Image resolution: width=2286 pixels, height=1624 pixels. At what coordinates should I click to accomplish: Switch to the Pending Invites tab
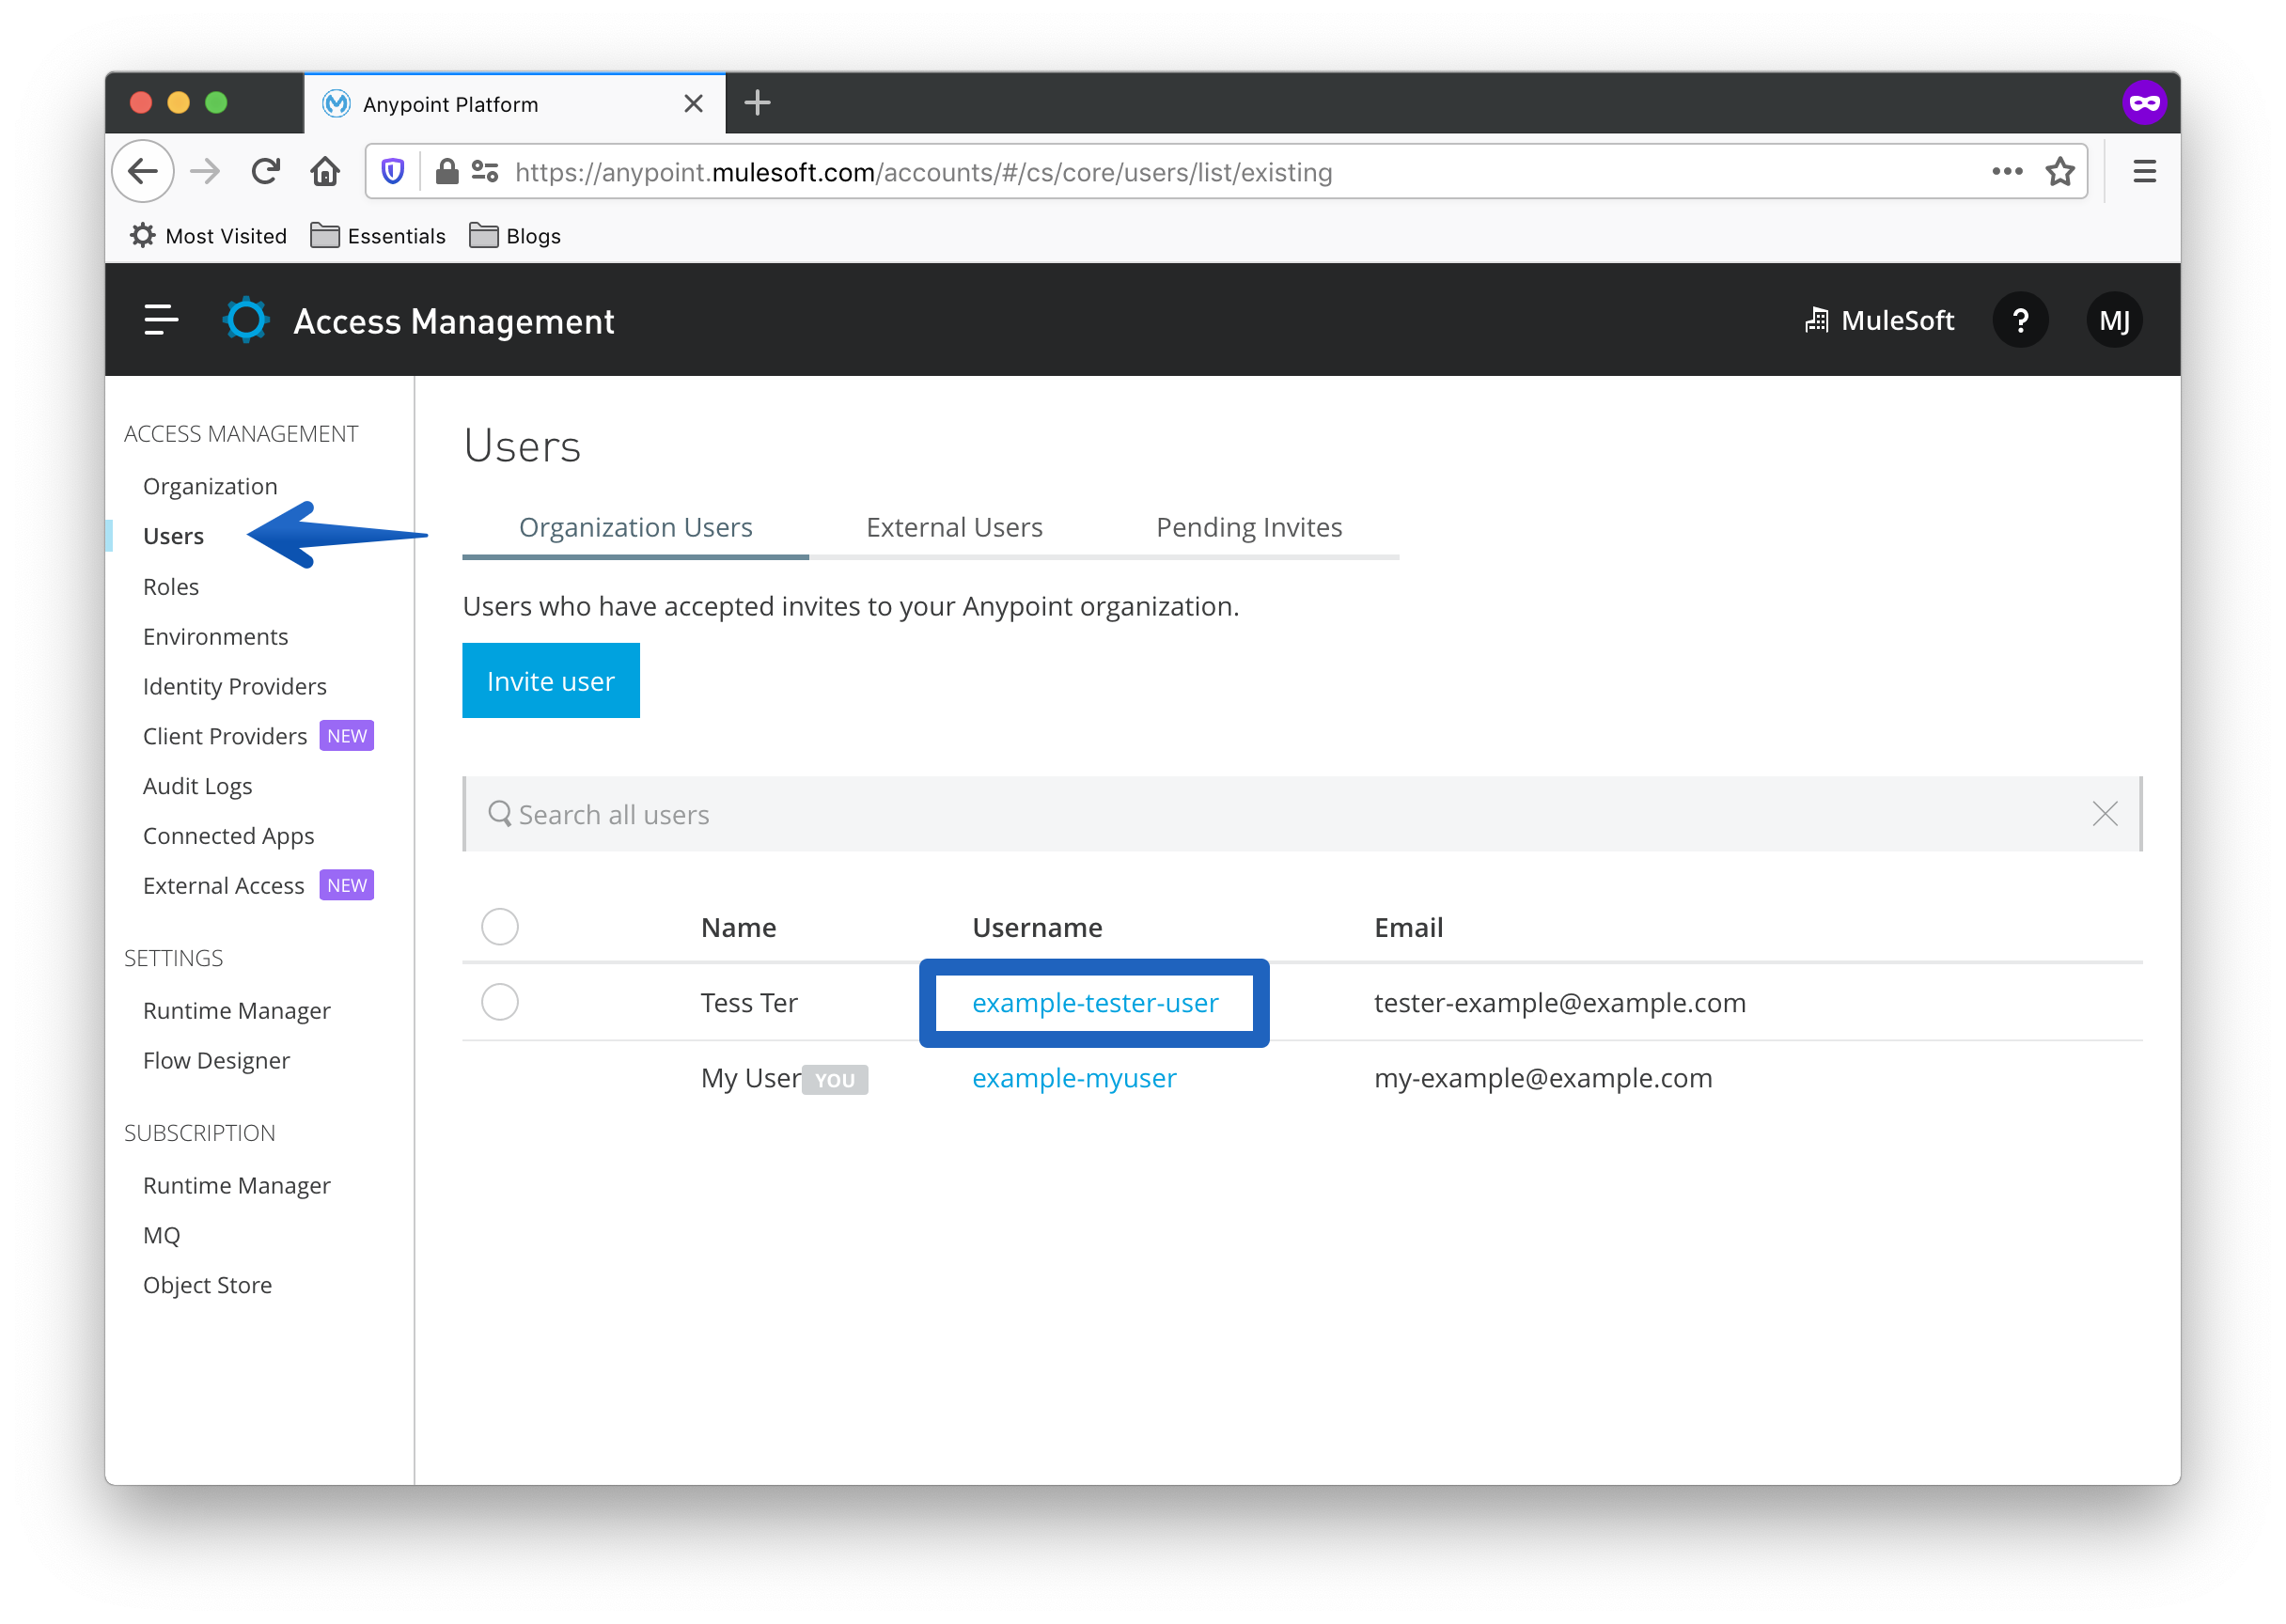click(1249, 527)
